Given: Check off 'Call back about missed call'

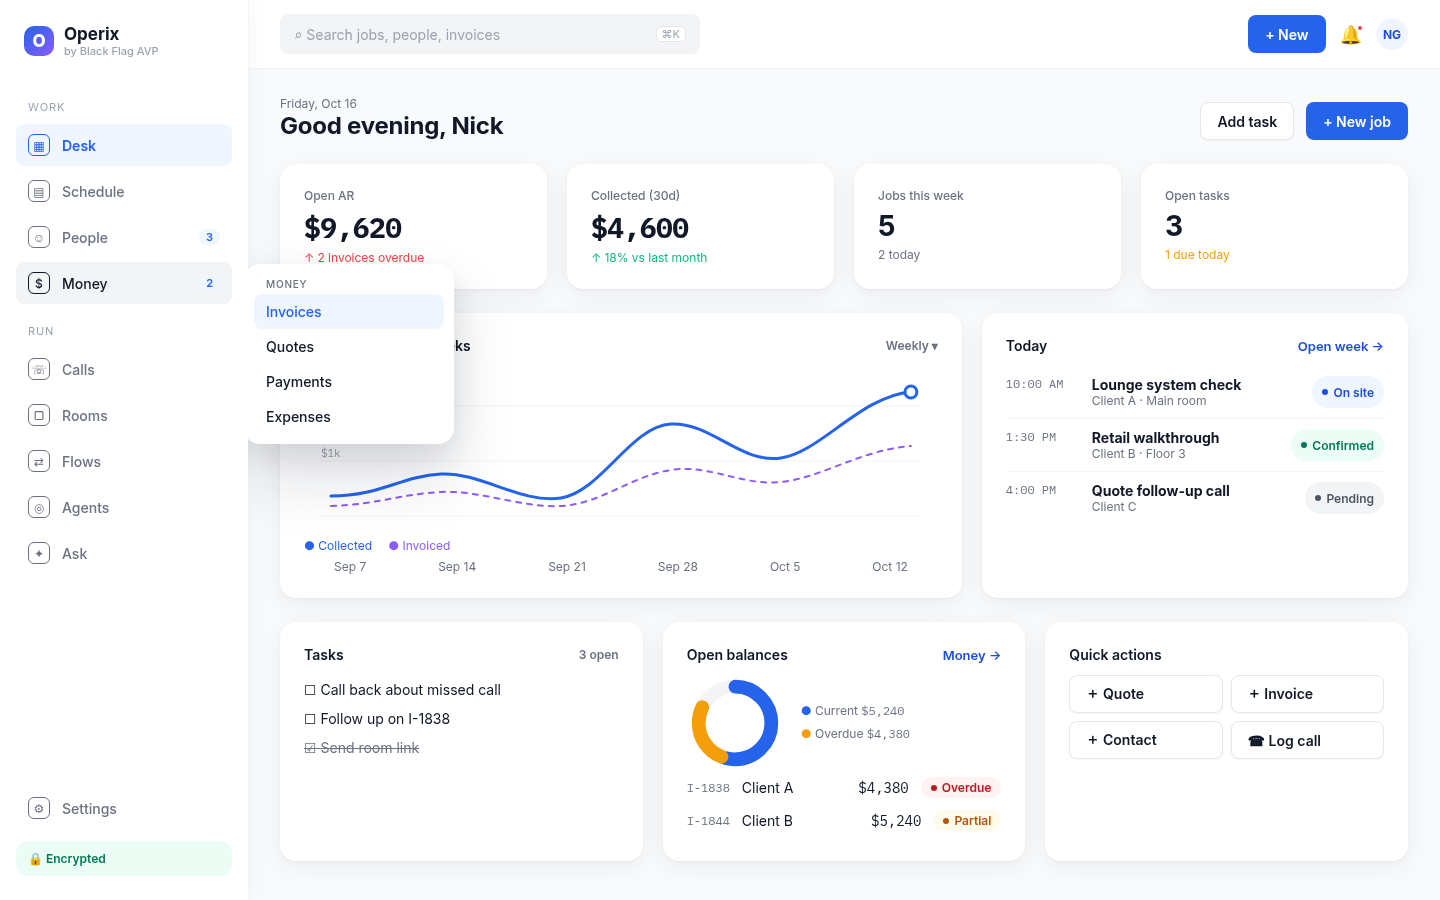Looking at the screenshot, I should (x=310, y=690).
